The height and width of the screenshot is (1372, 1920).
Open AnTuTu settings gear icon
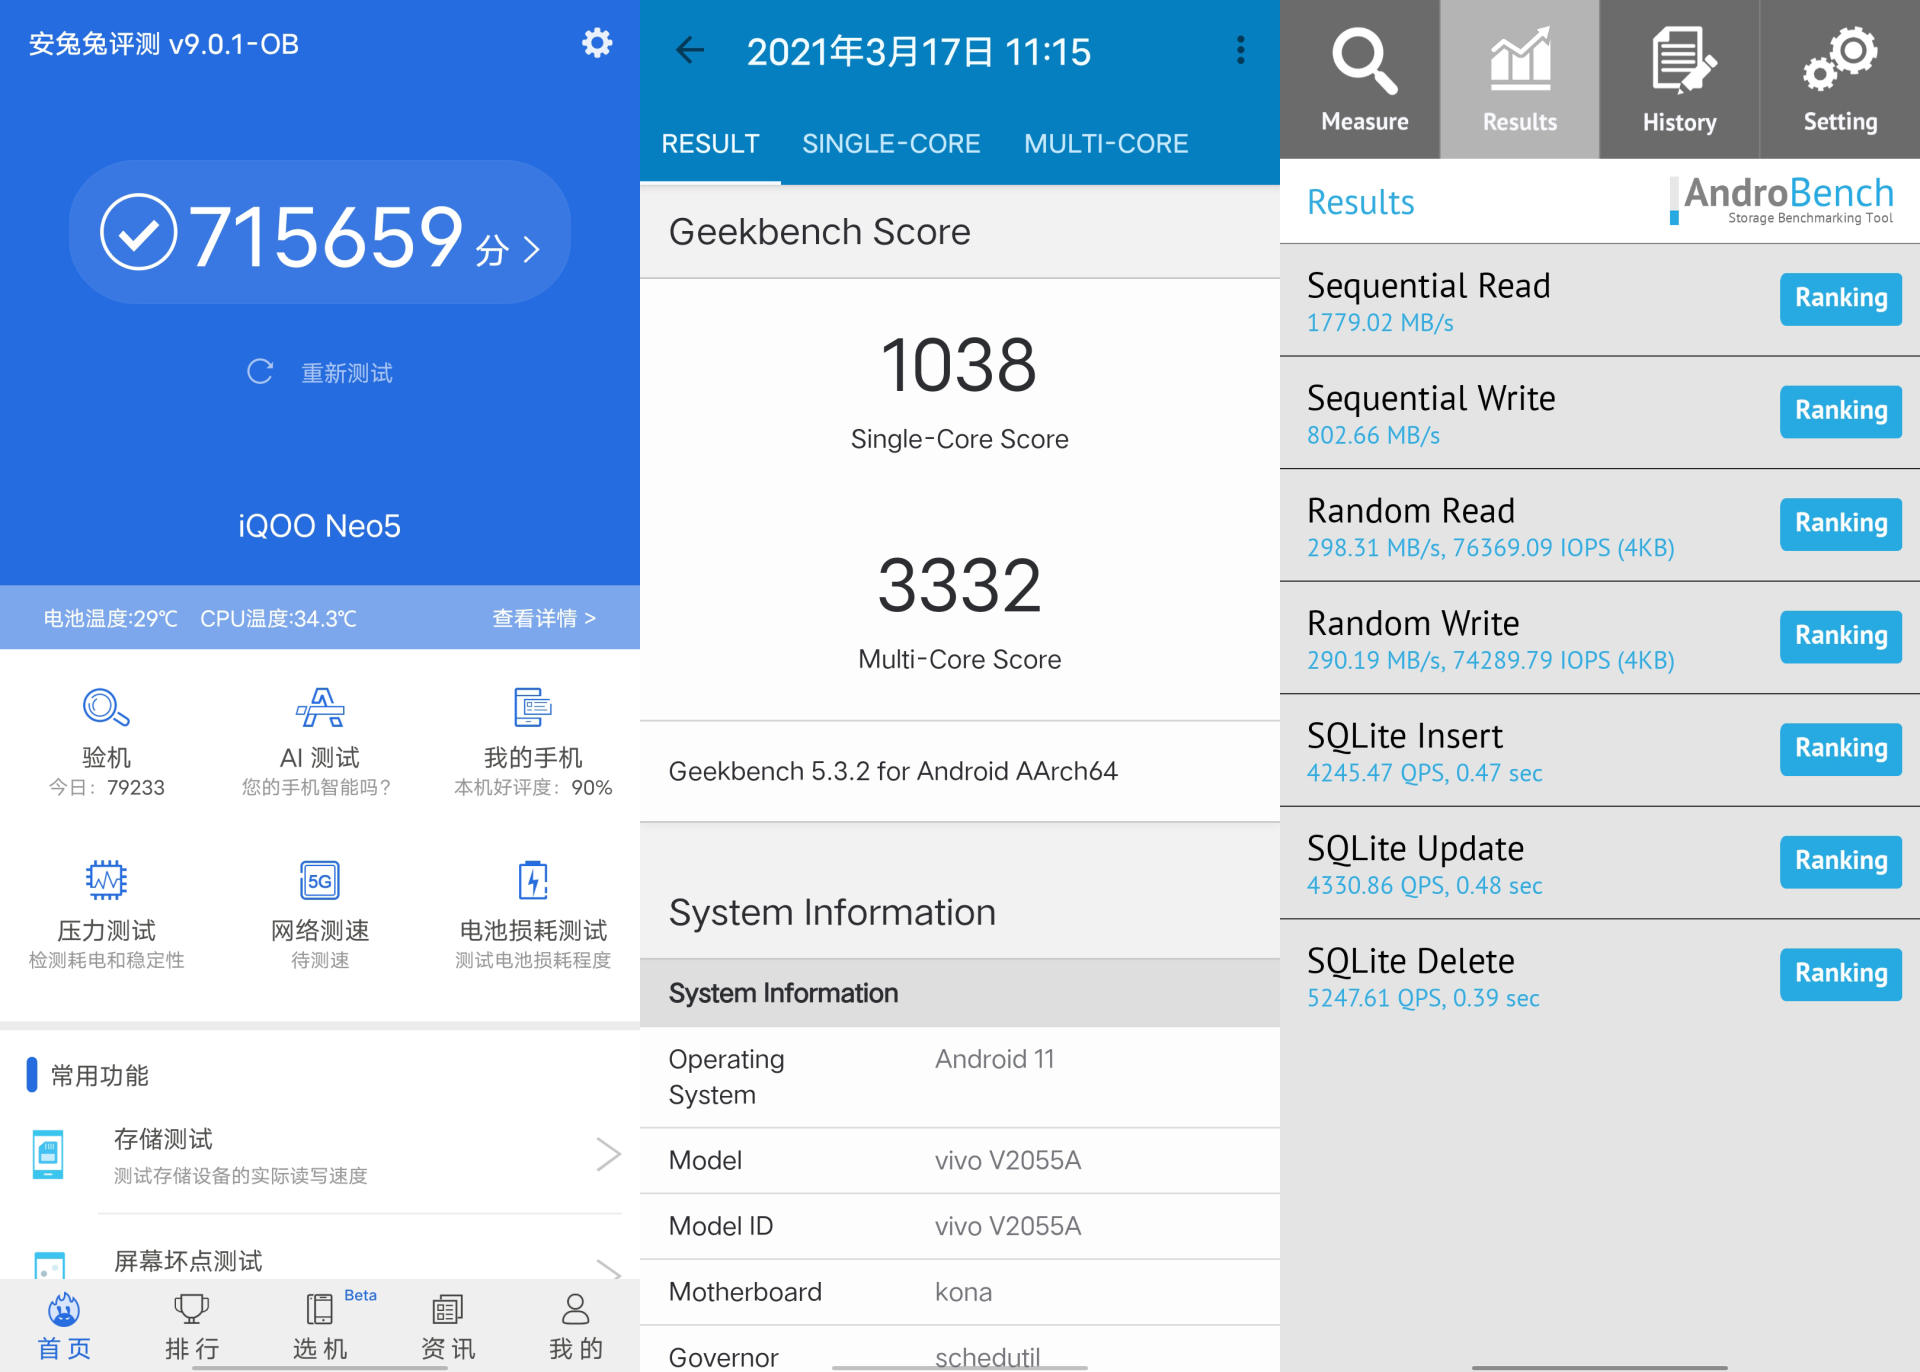tap(597, 43)
